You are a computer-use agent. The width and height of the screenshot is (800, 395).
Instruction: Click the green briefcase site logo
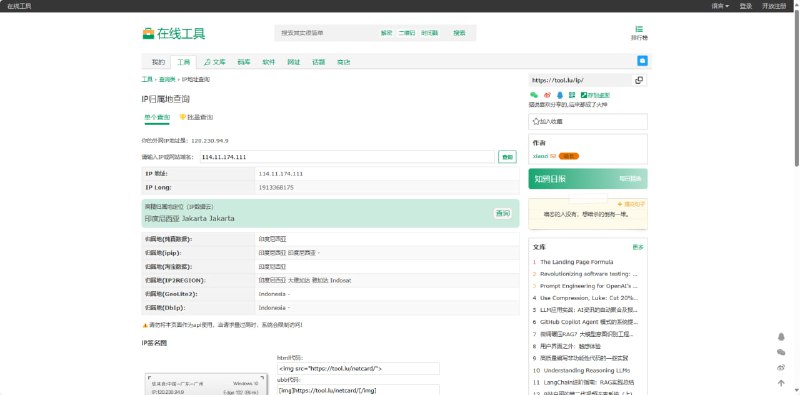[148, 34]
